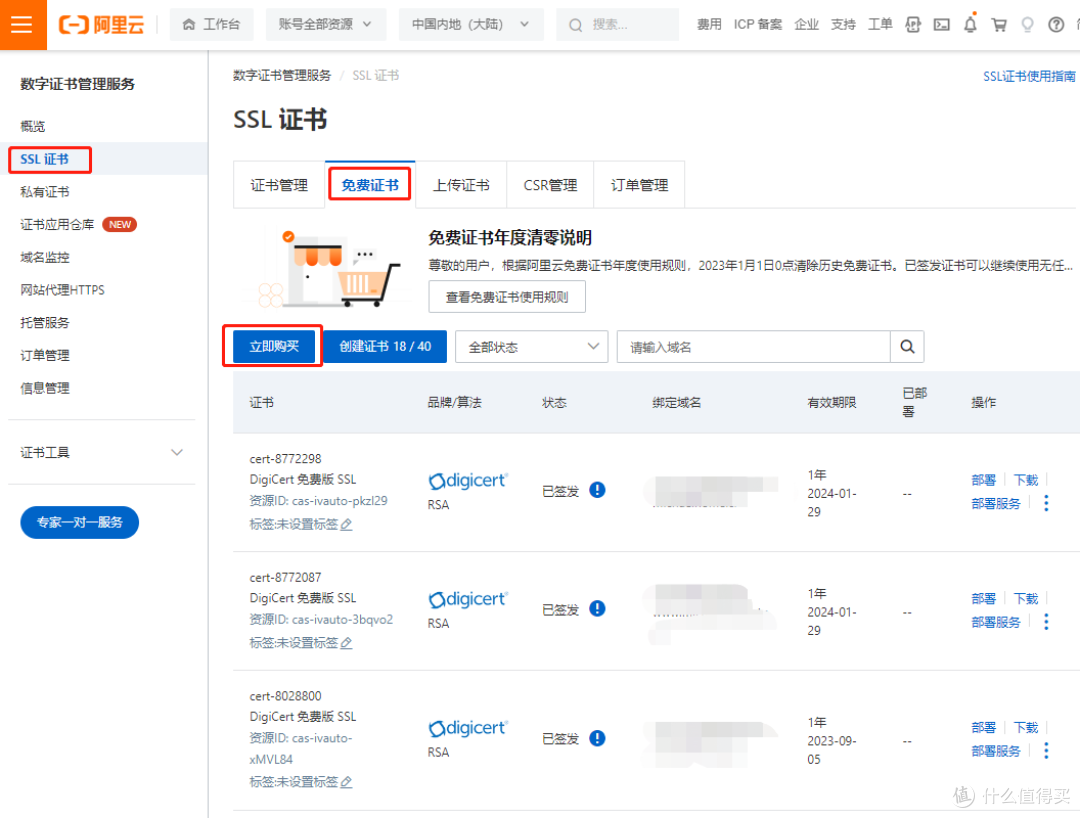The width and height of the screenshot is (1080, 818).
Task: Open 网站代理HTTPS in the sidebar
Action: tap(63, 290)
